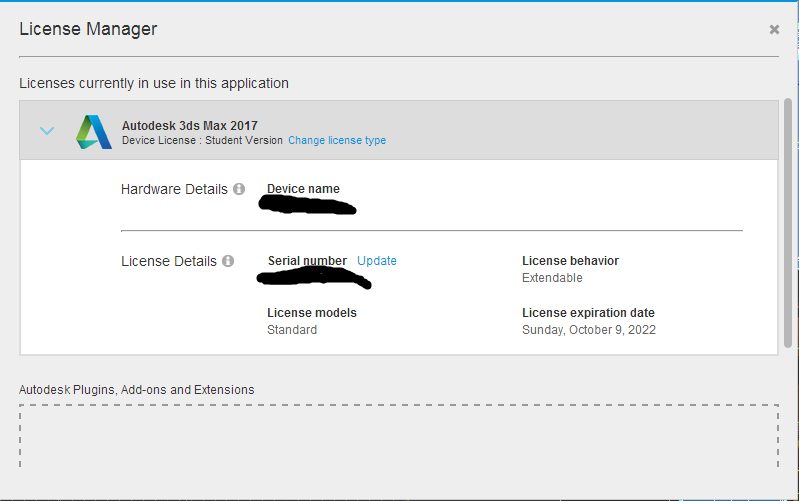799x501 pixels.
Task: Click the License Details info icon
Action: (x=228, y=261)
